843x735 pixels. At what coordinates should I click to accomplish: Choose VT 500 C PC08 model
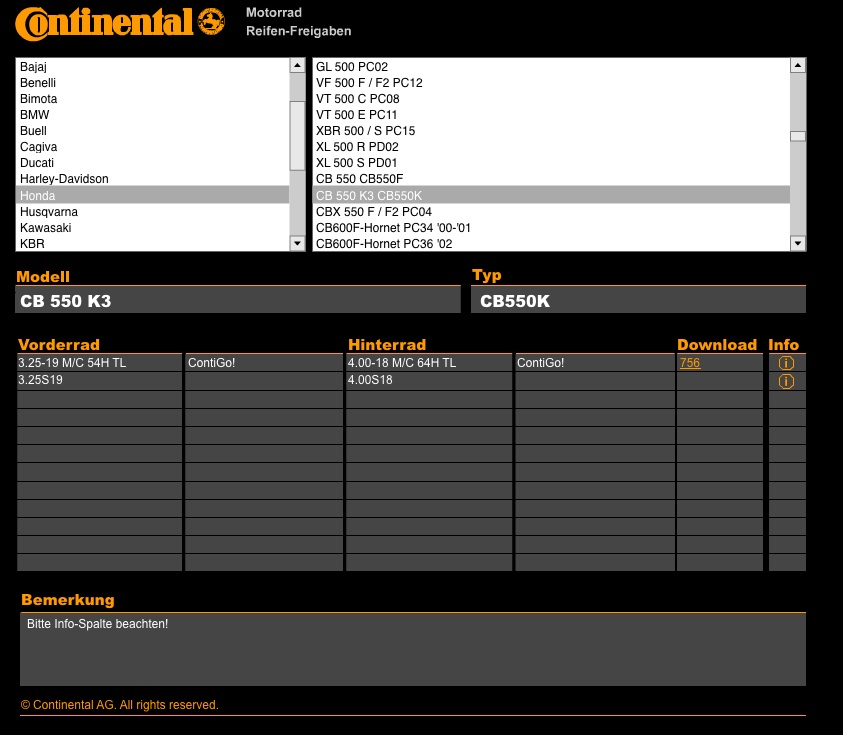tap(552, 99)
